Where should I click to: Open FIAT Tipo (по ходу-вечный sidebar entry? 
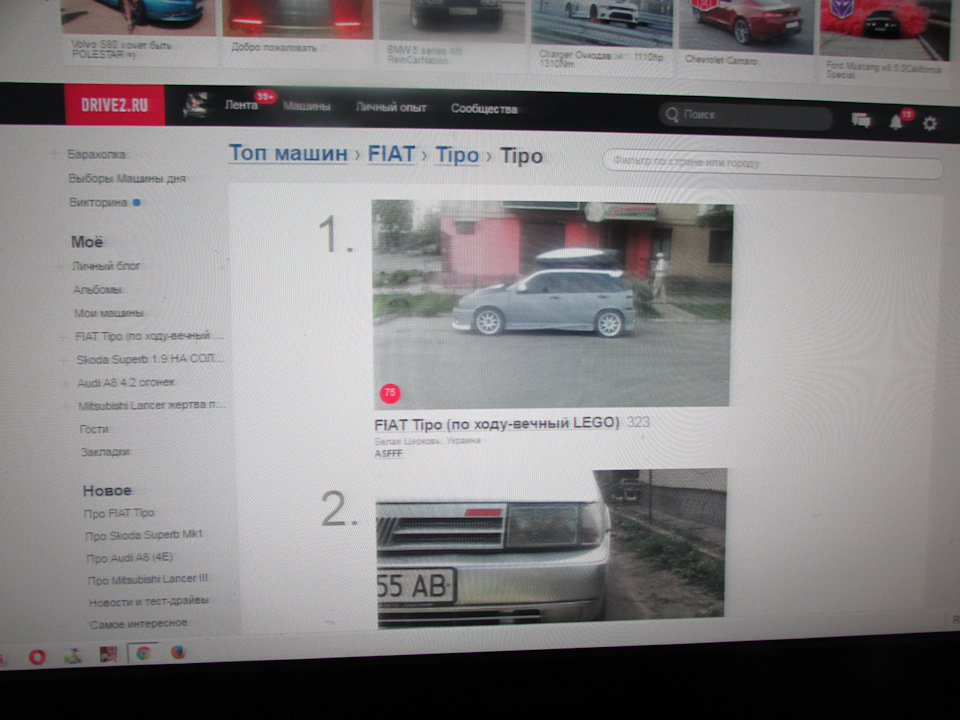[x=147, y=336]
